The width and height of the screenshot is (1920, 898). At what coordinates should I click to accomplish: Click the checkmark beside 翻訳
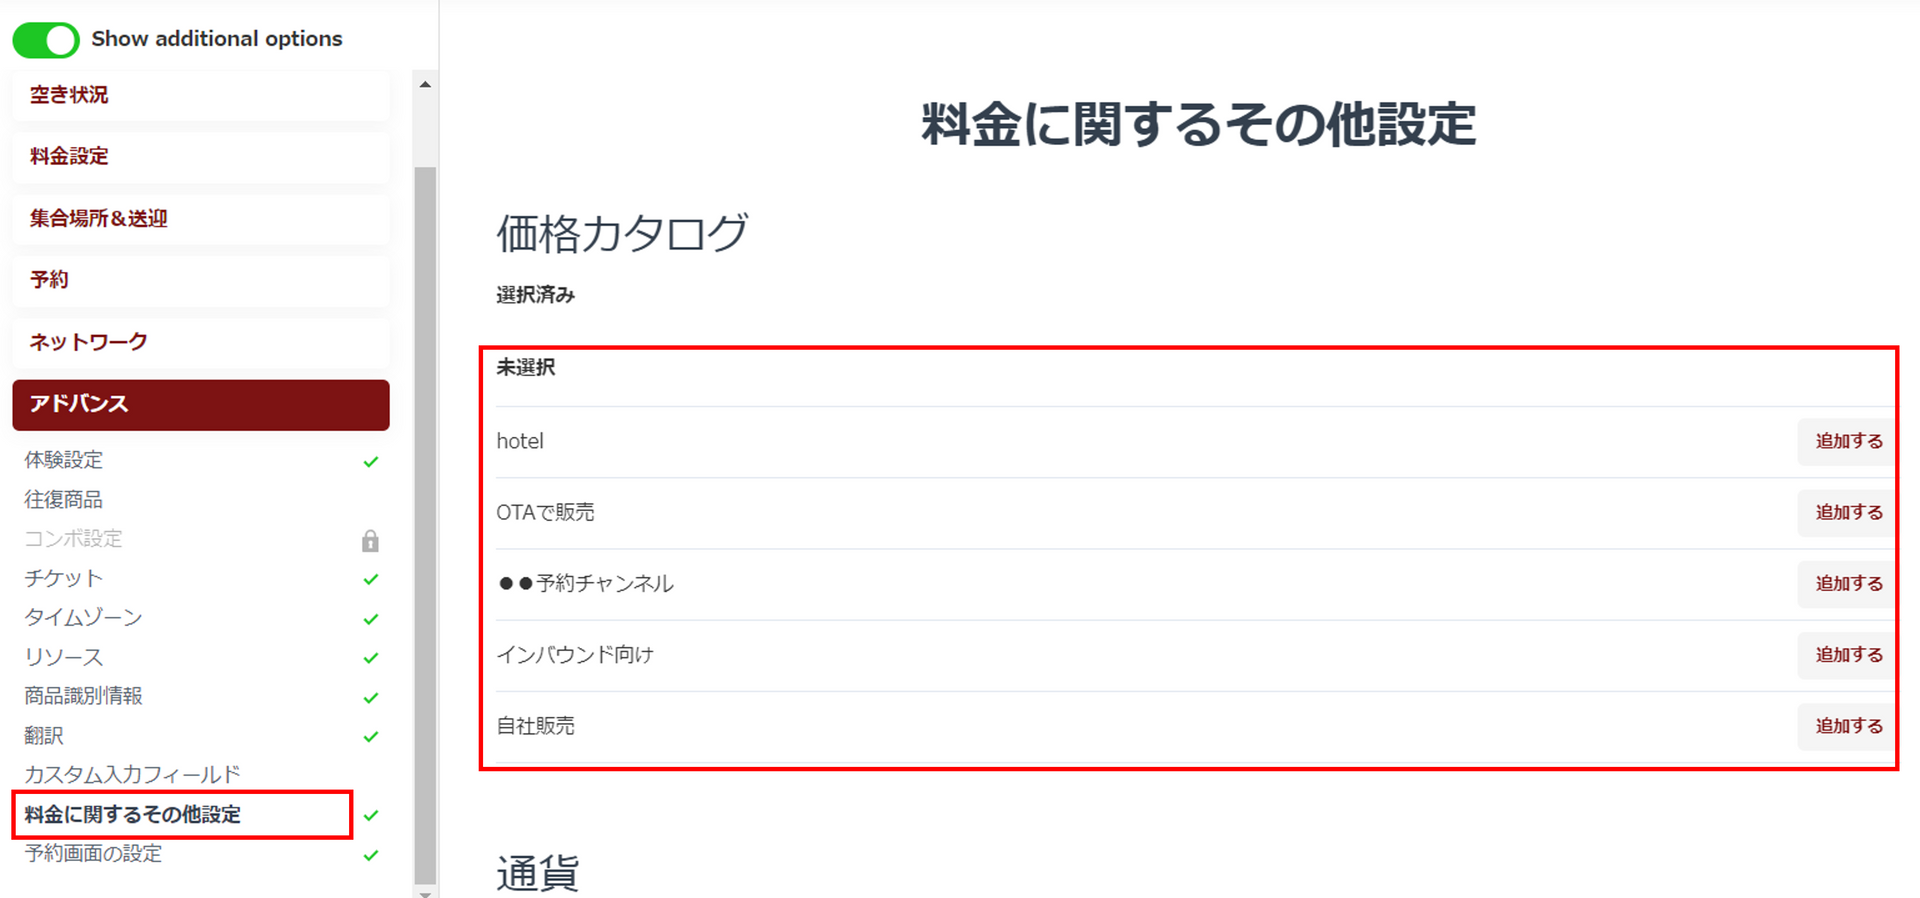[x=371, y=737]
